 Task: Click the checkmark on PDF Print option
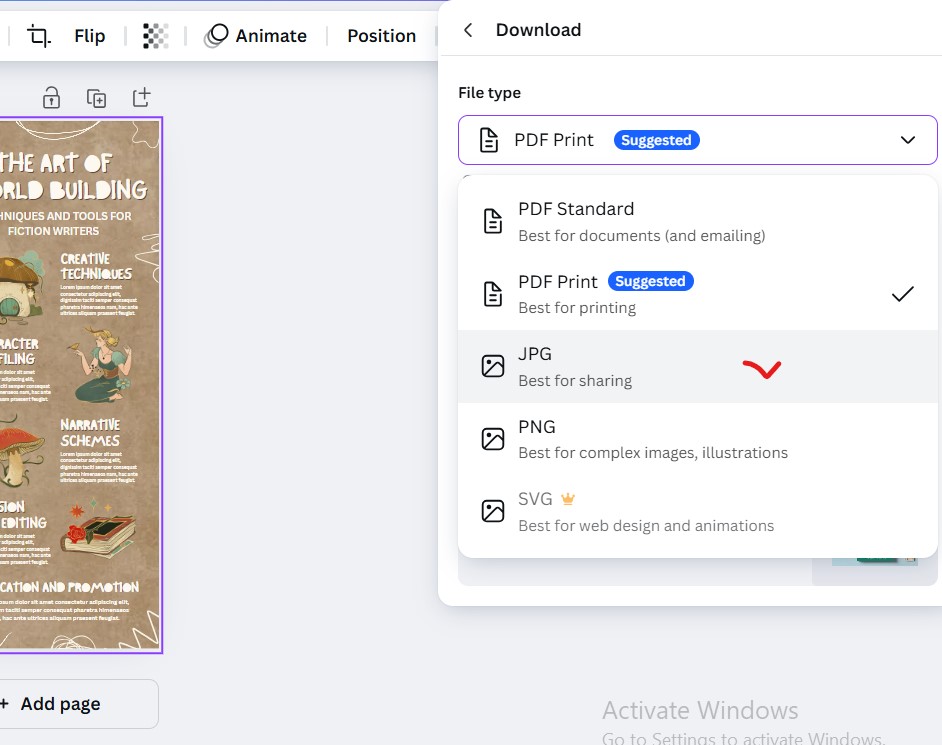(x=902, y=294)
